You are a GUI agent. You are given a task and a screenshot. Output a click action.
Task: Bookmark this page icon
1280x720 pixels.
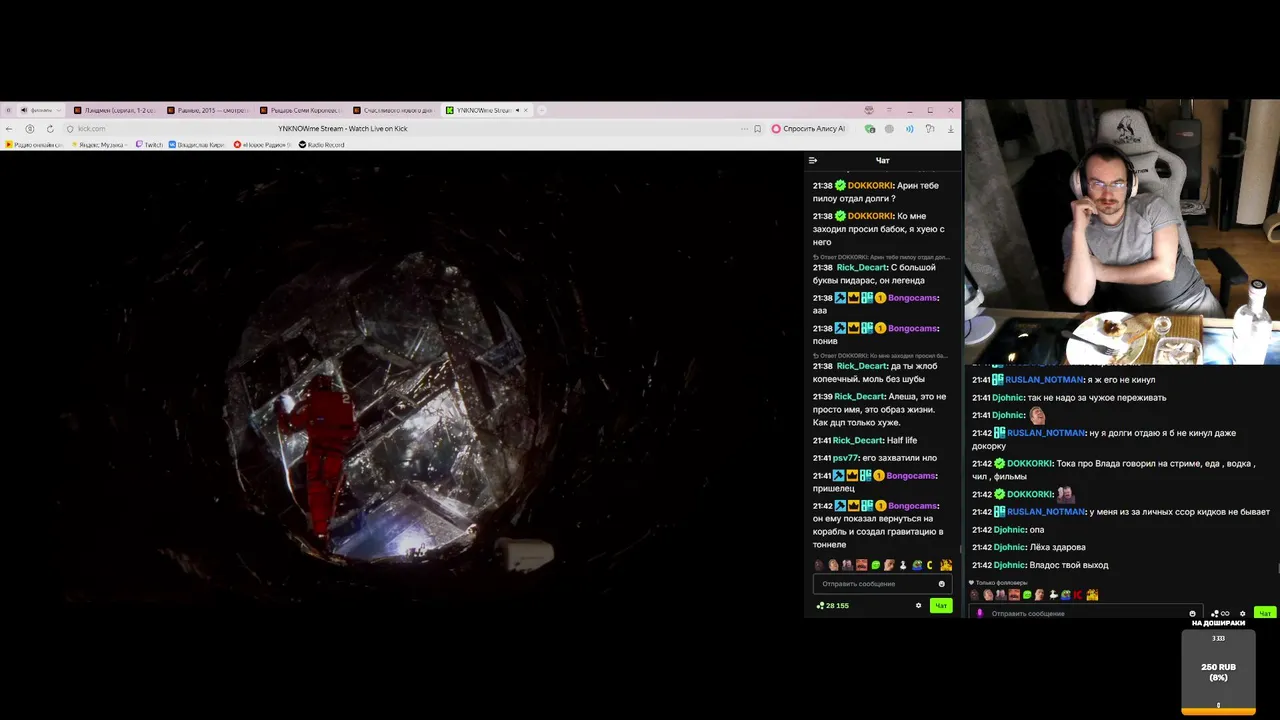click(757, 129)
